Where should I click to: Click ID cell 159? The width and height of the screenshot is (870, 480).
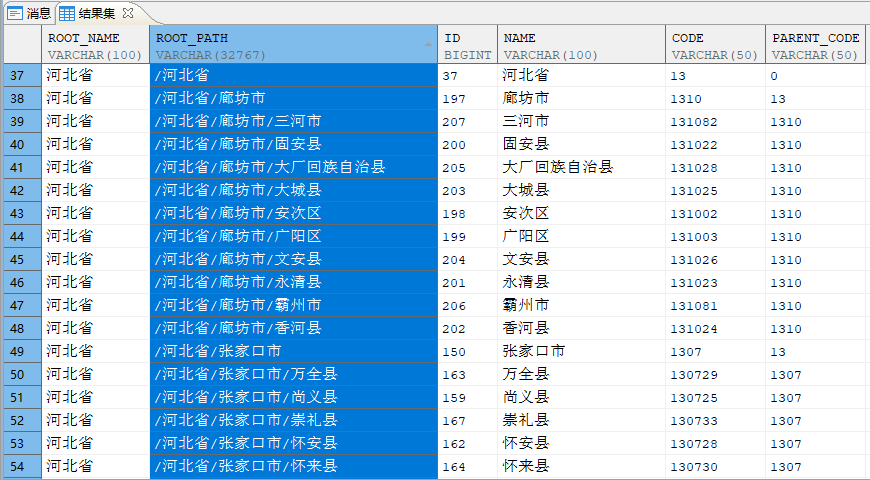pos(468,398)
